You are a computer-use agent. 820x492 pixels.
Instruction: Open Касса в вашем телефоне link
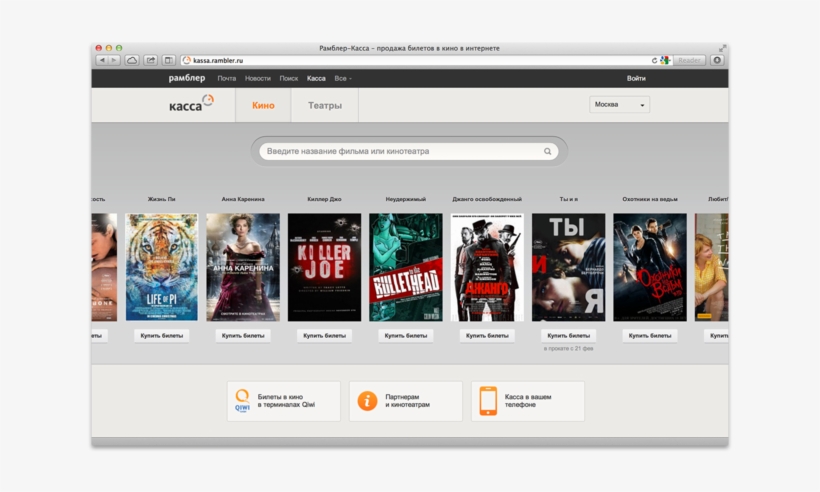click(528, 401)
